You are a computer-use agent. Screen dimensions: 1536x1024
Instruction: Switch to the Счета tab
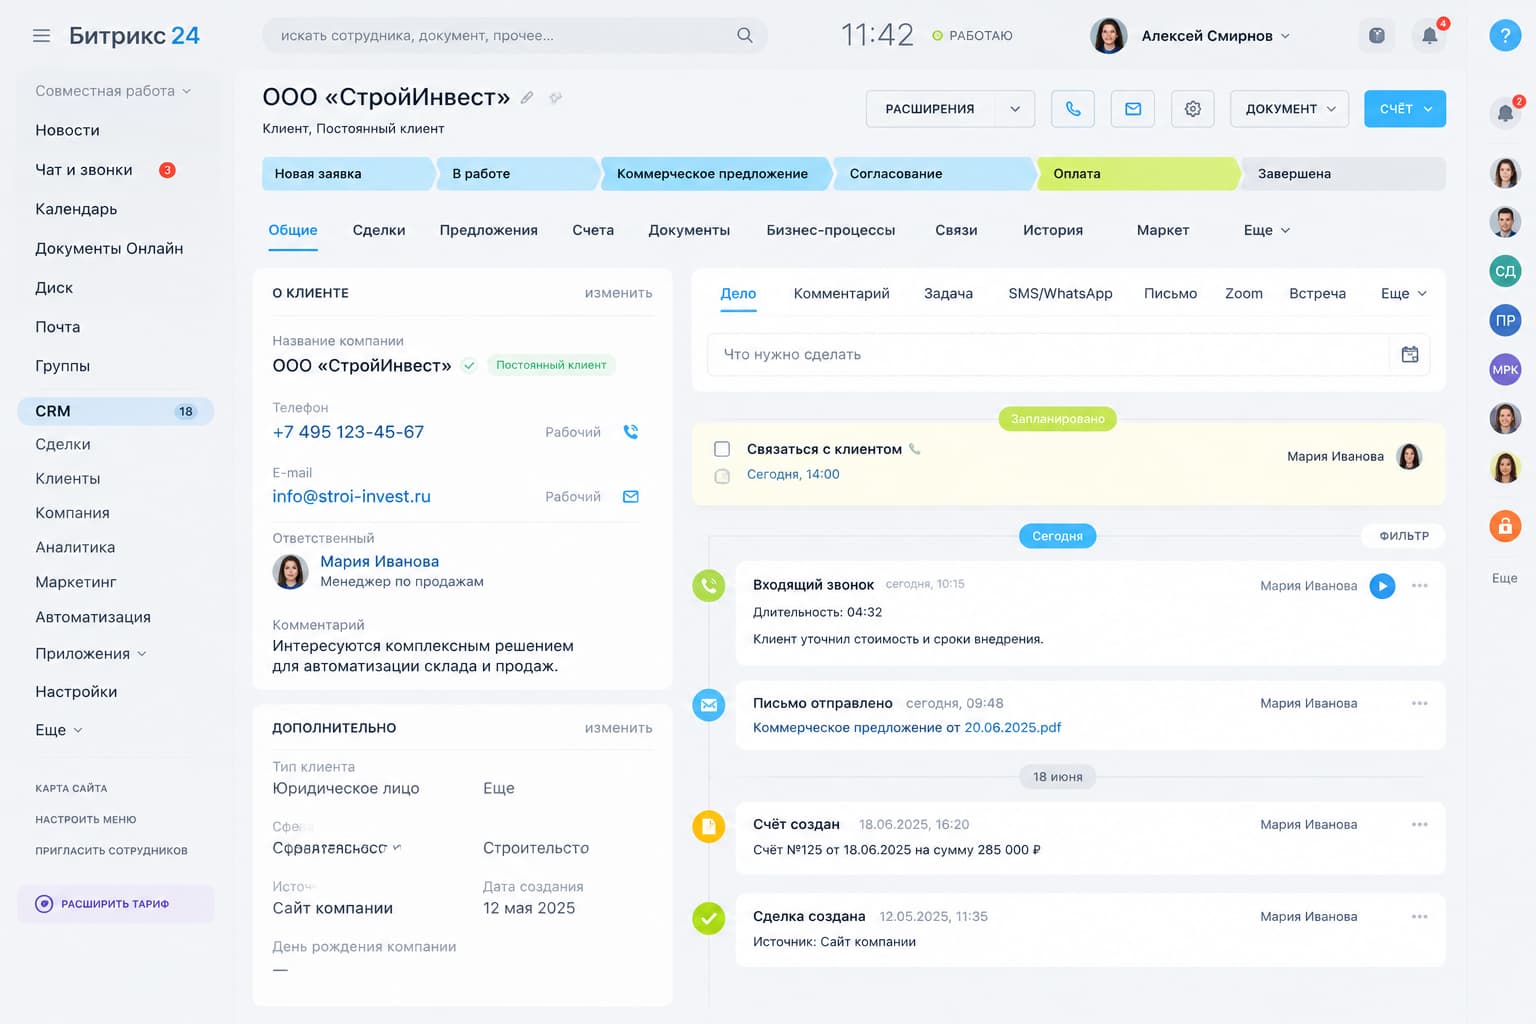[x=593, y=230]
